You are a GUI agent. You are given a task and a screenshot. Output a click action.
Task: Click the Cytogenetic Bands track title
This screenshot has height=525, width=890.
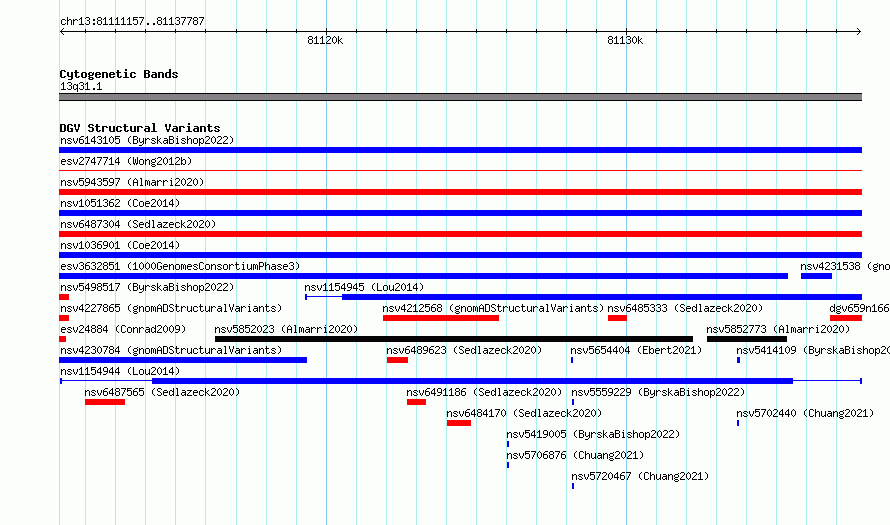(x=119, y=74)
